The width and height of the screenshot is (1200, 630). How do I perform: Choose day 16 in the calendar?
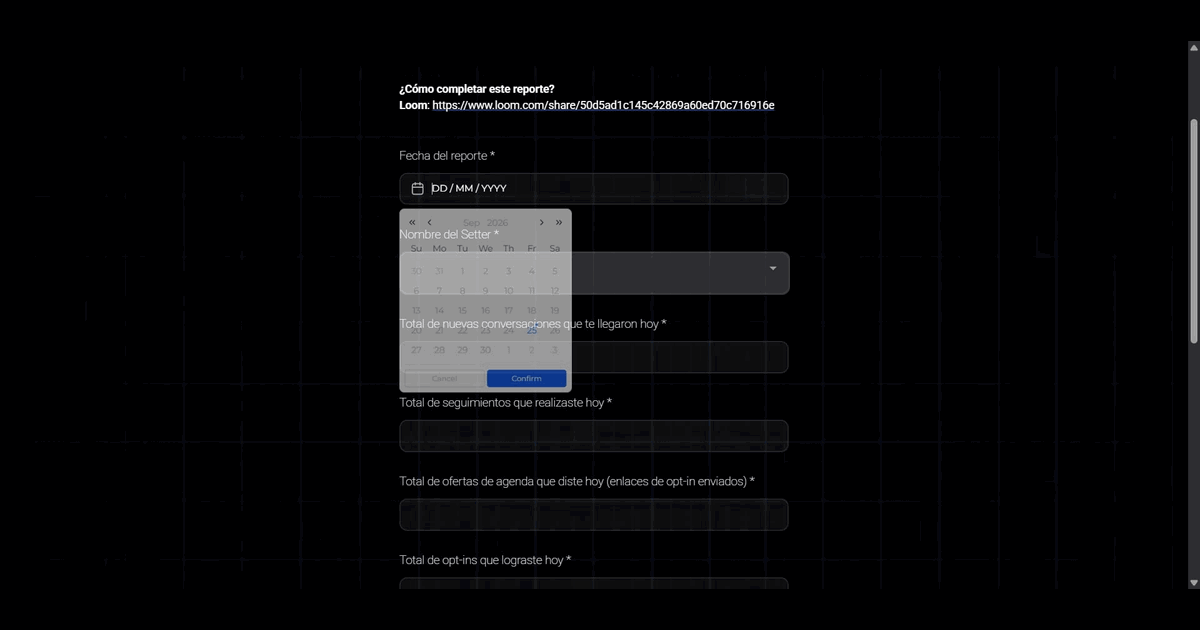(485, 310)
